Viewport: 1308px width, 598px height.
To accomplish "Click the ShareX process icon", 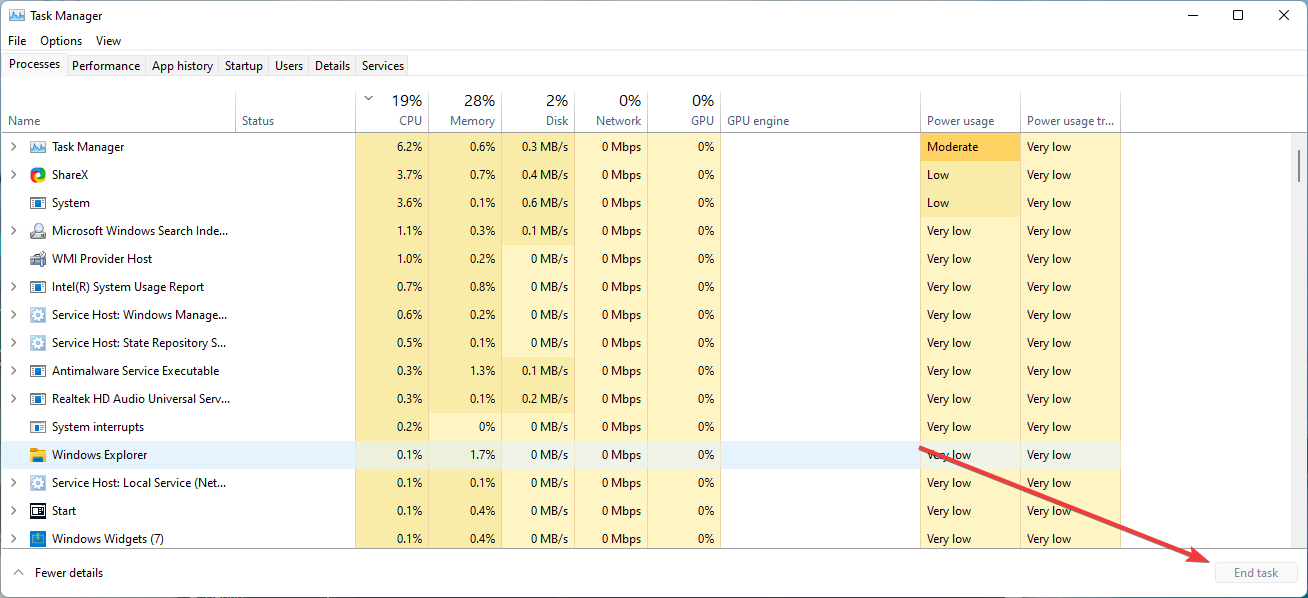I will (38, 175).
